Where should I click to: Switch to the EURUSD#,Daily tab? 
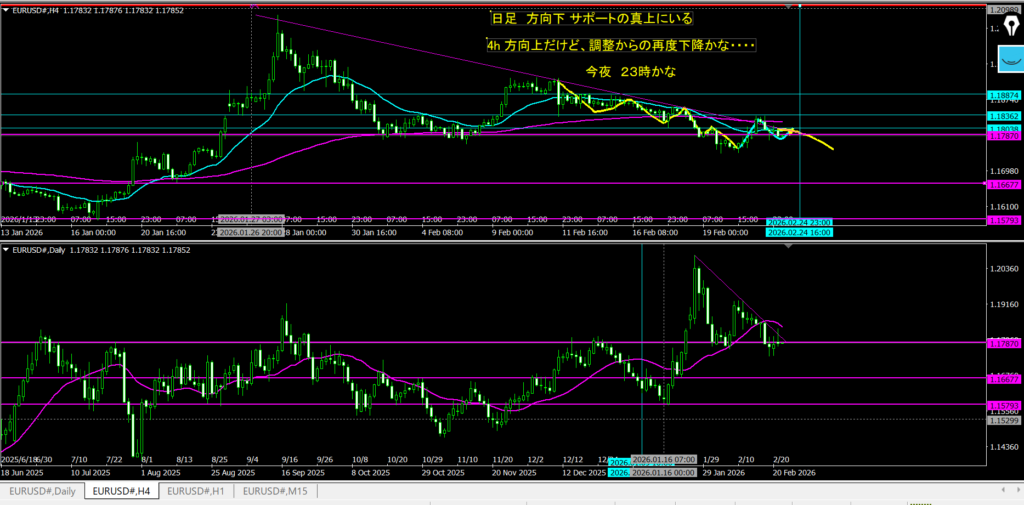[42, 491]
